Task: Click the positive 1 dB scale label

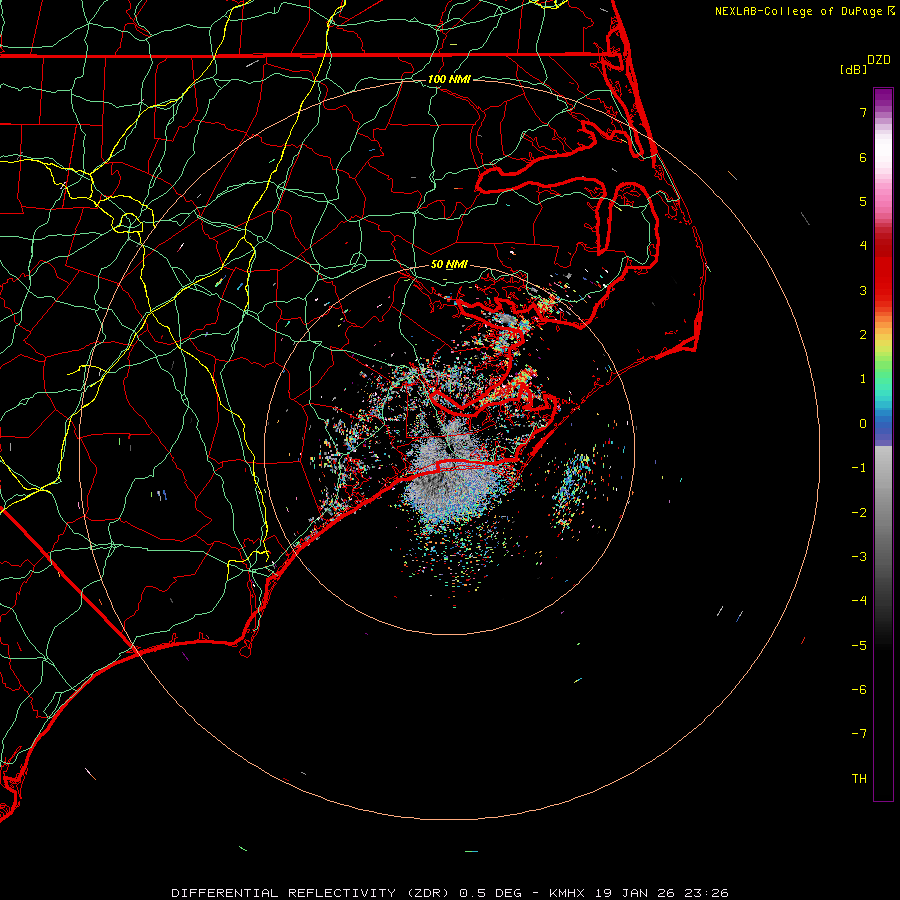Action: (863, 379)
